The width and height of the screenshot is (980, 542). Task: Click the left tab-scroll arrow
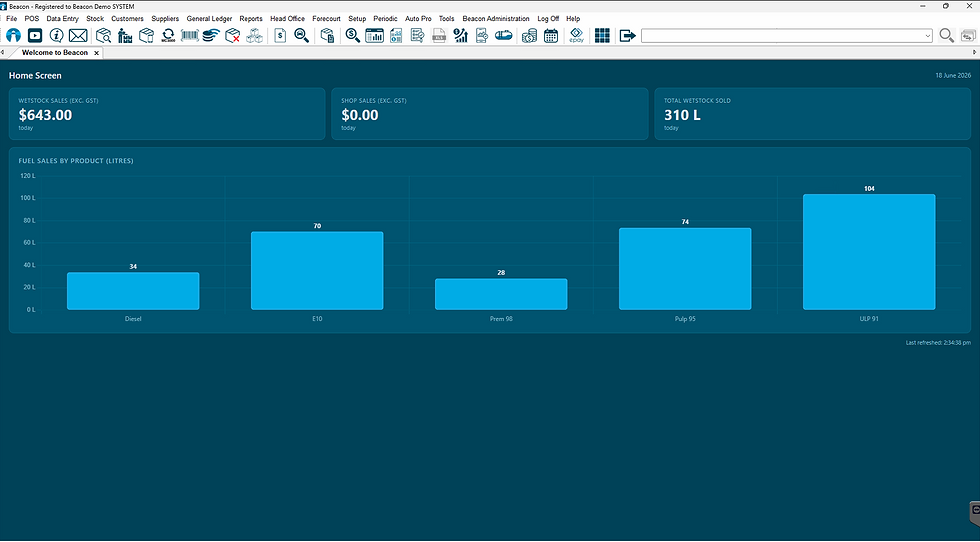click(x=3, y=53)
